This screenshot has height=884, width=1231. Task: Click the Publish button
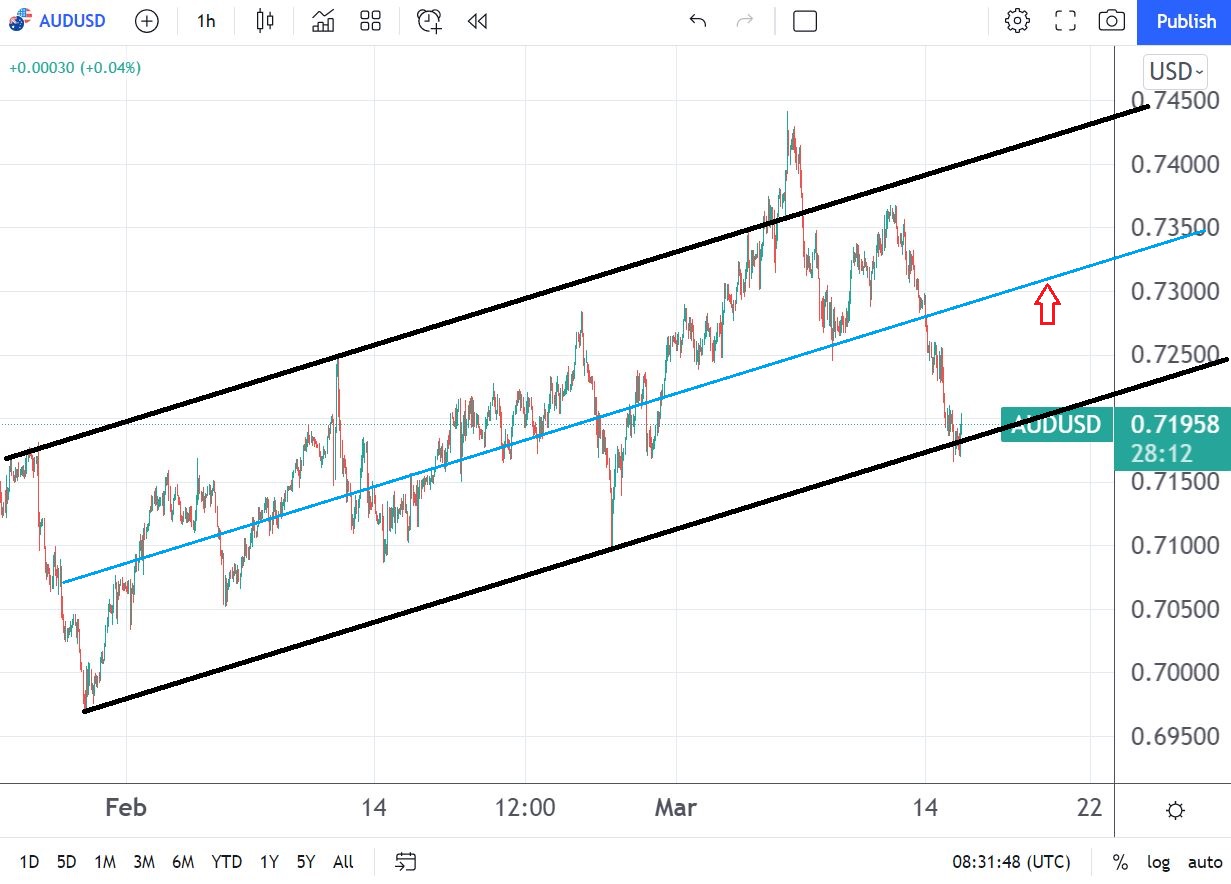click(1185, 22)
